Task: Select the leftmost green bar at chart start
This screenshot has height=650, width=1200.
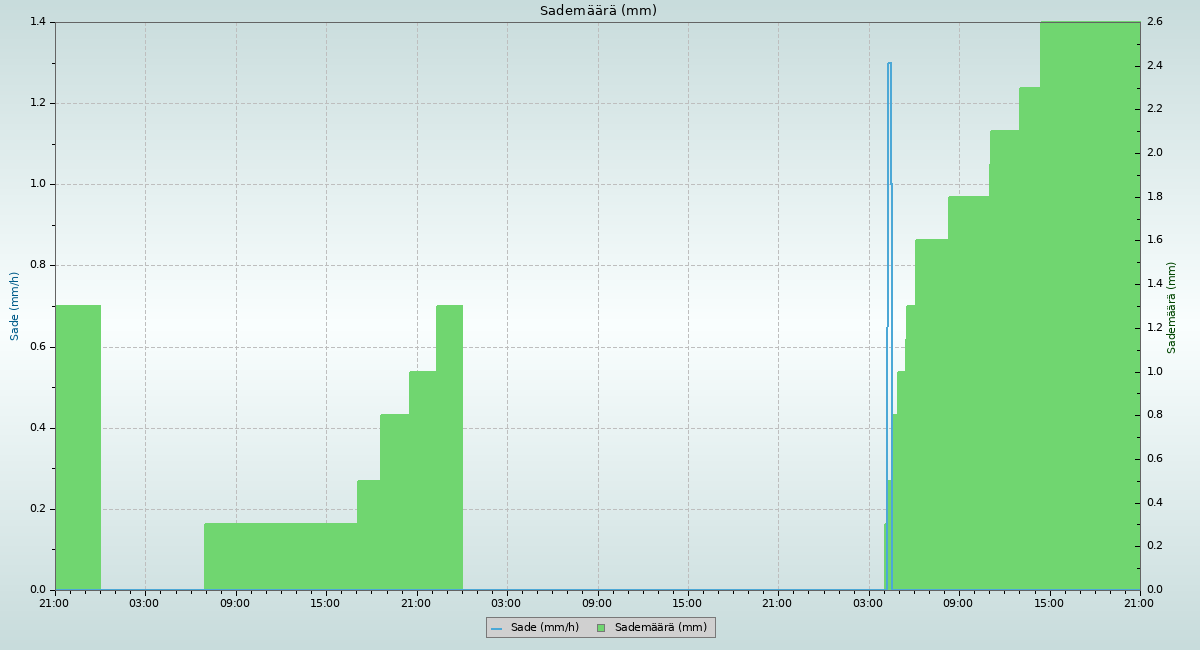Action: click(77, 450)
